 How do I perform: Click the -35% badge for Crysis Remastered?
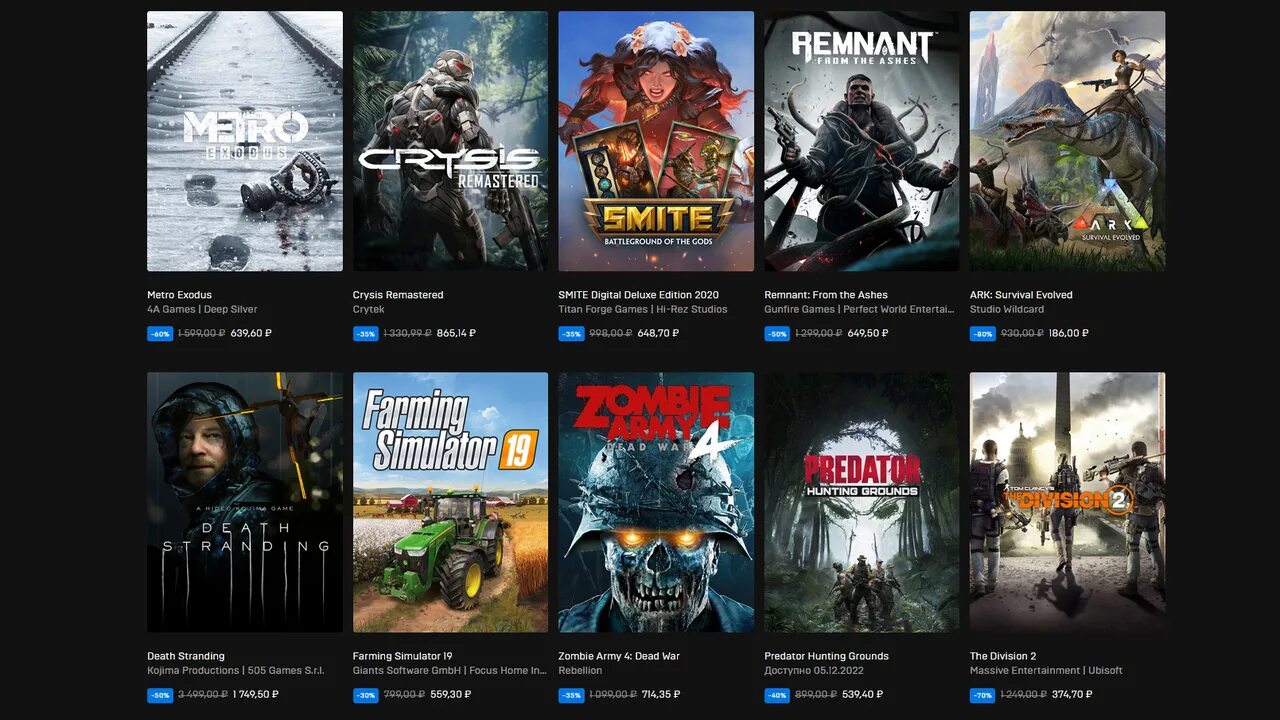click(366, 333)
